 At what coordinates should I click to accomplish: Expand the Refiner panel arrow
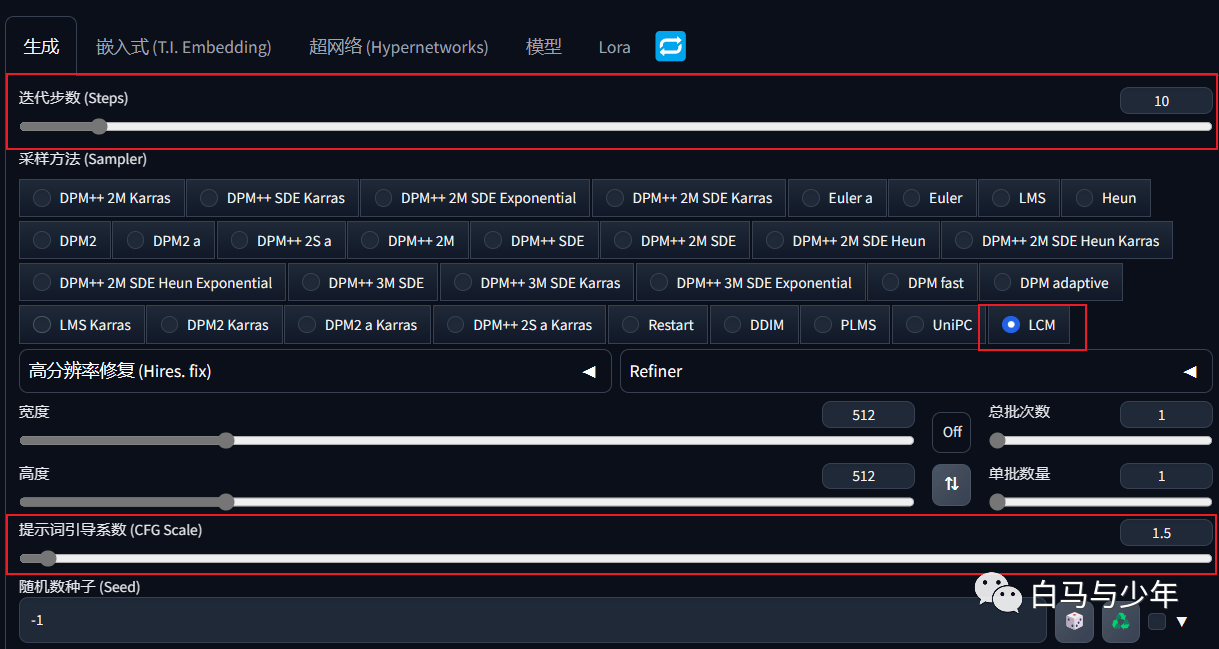(1190, 372)
